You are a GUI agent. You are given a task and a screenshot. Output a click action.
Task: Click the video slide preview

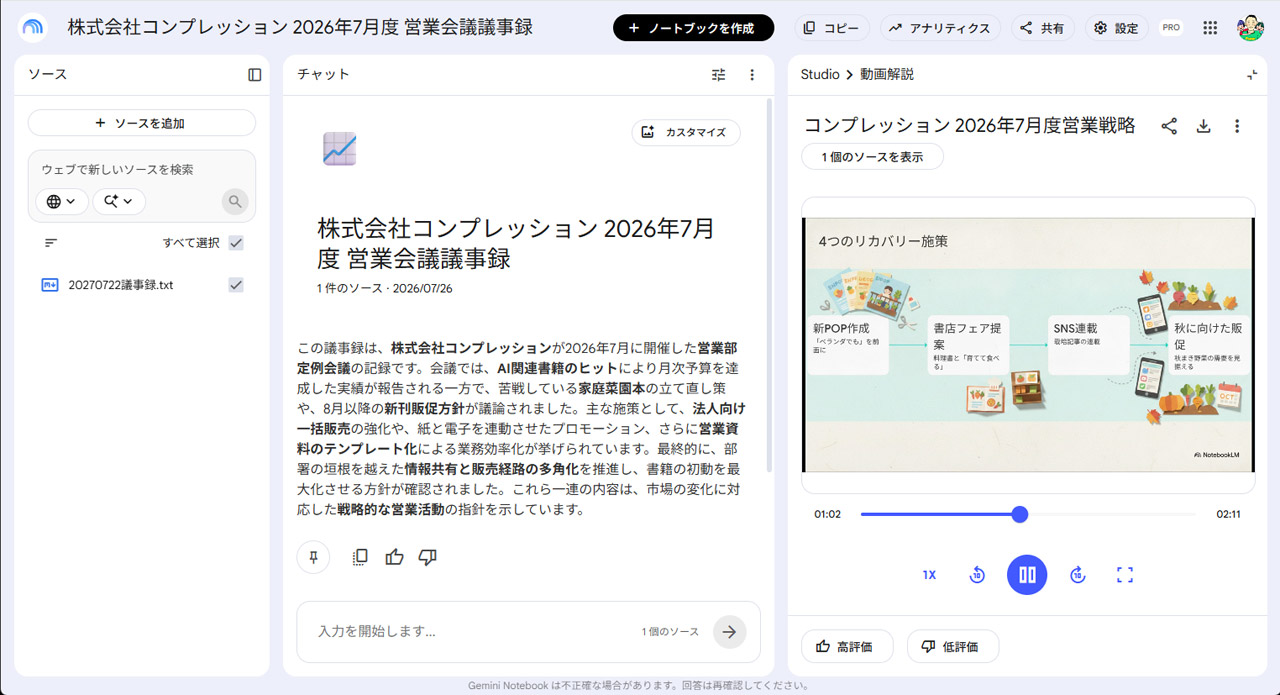pyautogui.click(x=1027, y=345)
